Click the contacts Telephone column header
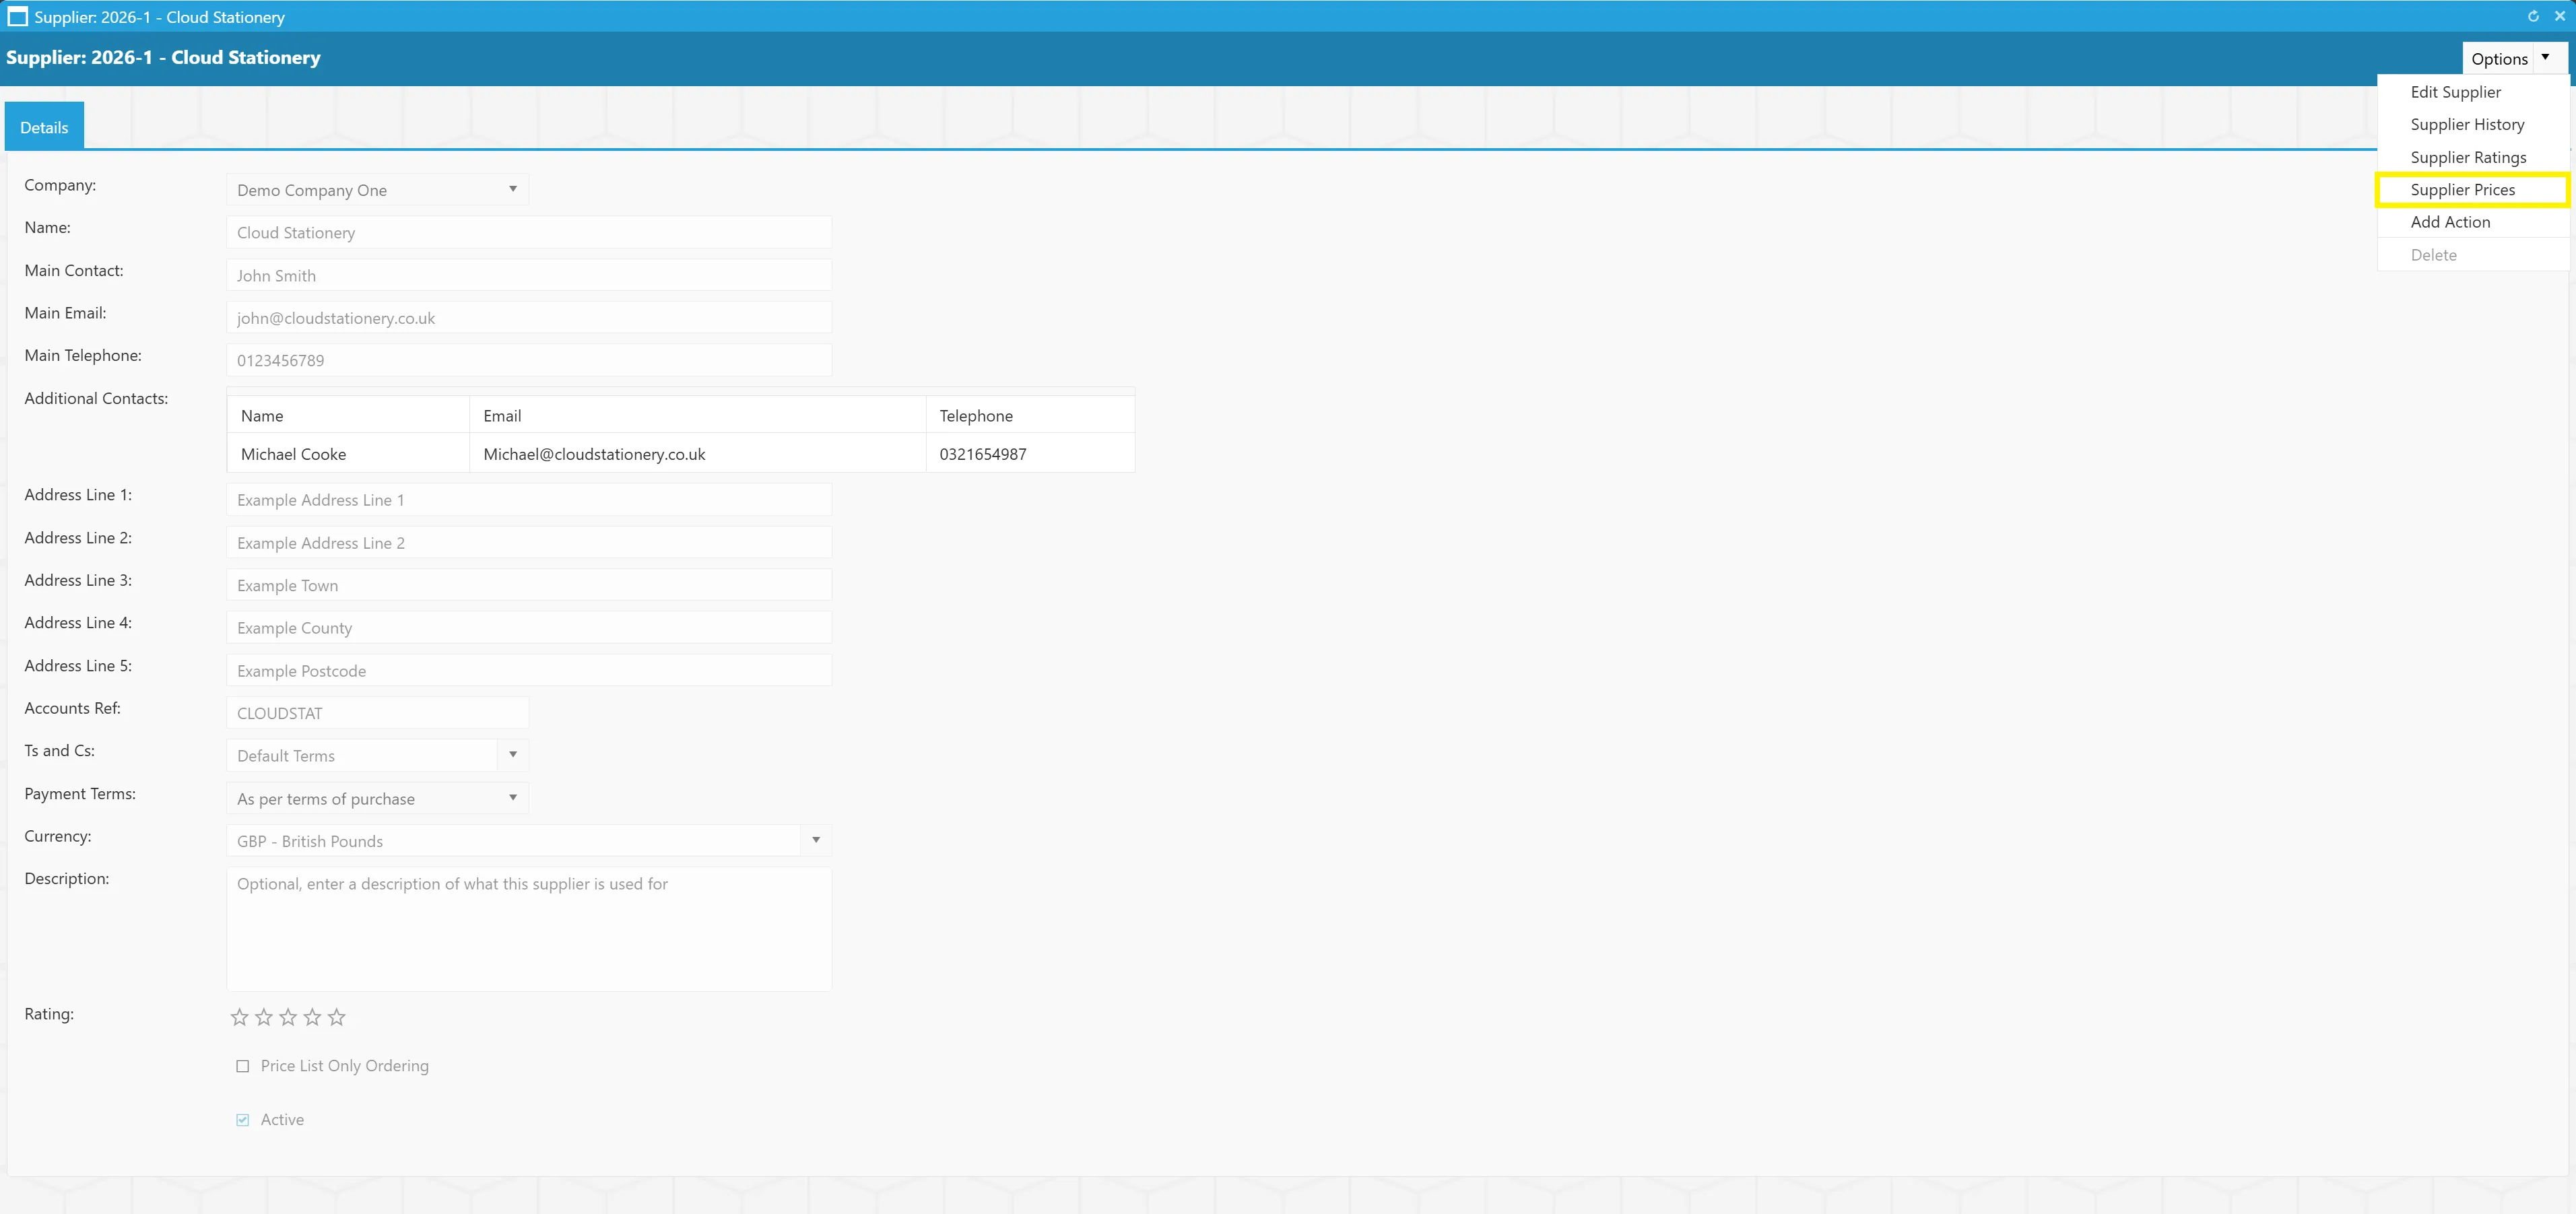This screenshot has width=2576, height=1214. click(x=1030, y=415)
